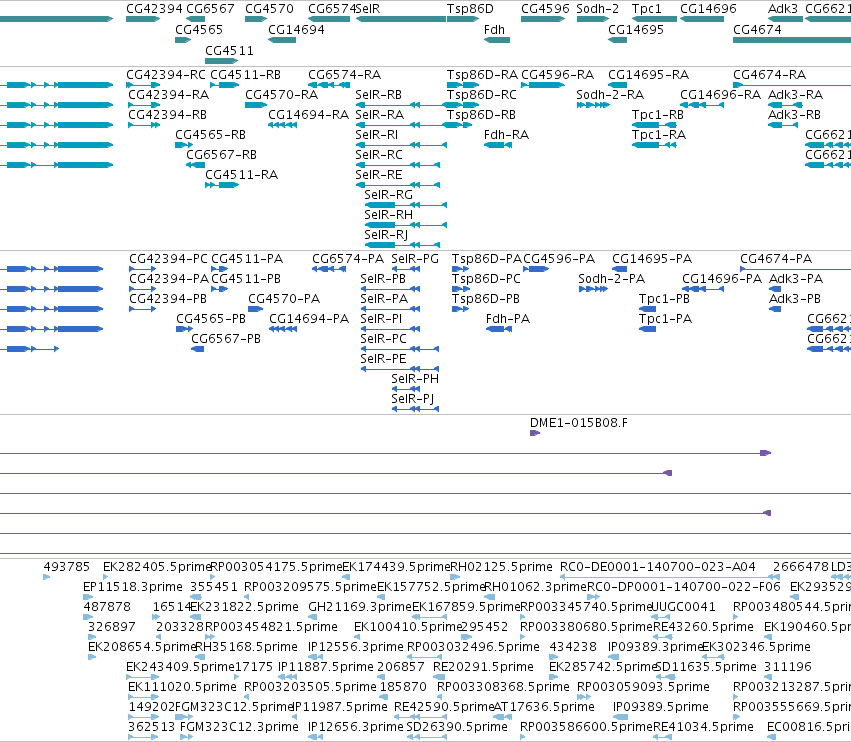The width and height of the screenshot is (851, 742).
Task: Click transcript CG6574-RA label
Action: pyautogui.click(x=345, y=74)
